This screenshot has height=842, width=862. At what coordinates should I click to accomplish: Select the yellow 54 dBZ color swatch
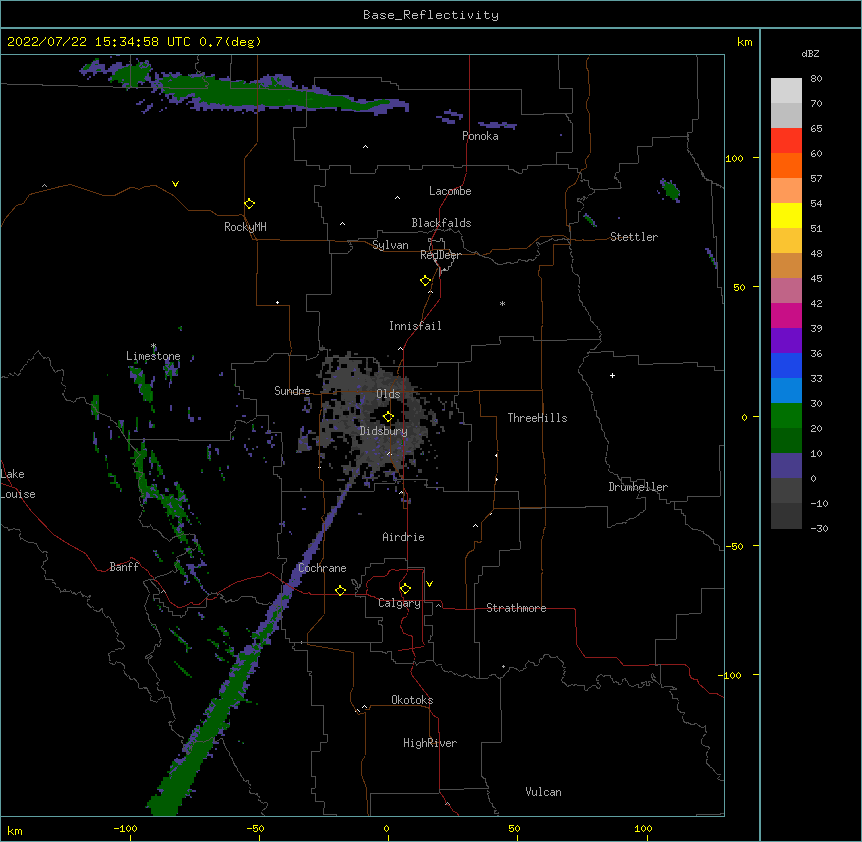(x=786, y=215)
